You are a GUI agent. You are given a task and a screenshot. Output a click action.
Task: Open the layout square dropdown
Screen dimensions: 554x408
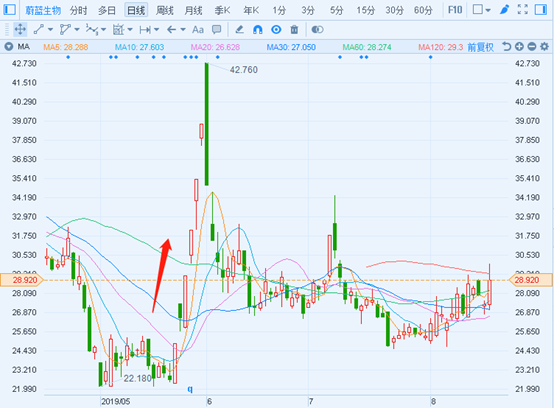[481, 10]
